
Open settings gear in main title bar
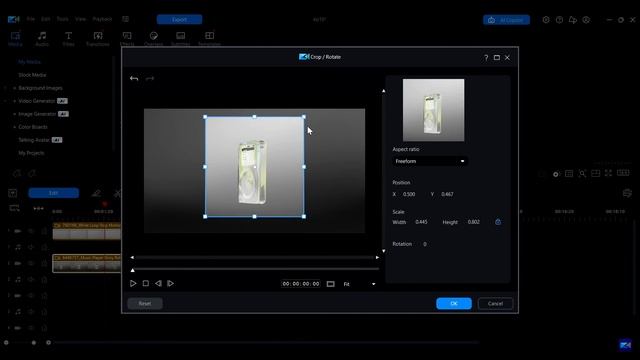[546, 20]
